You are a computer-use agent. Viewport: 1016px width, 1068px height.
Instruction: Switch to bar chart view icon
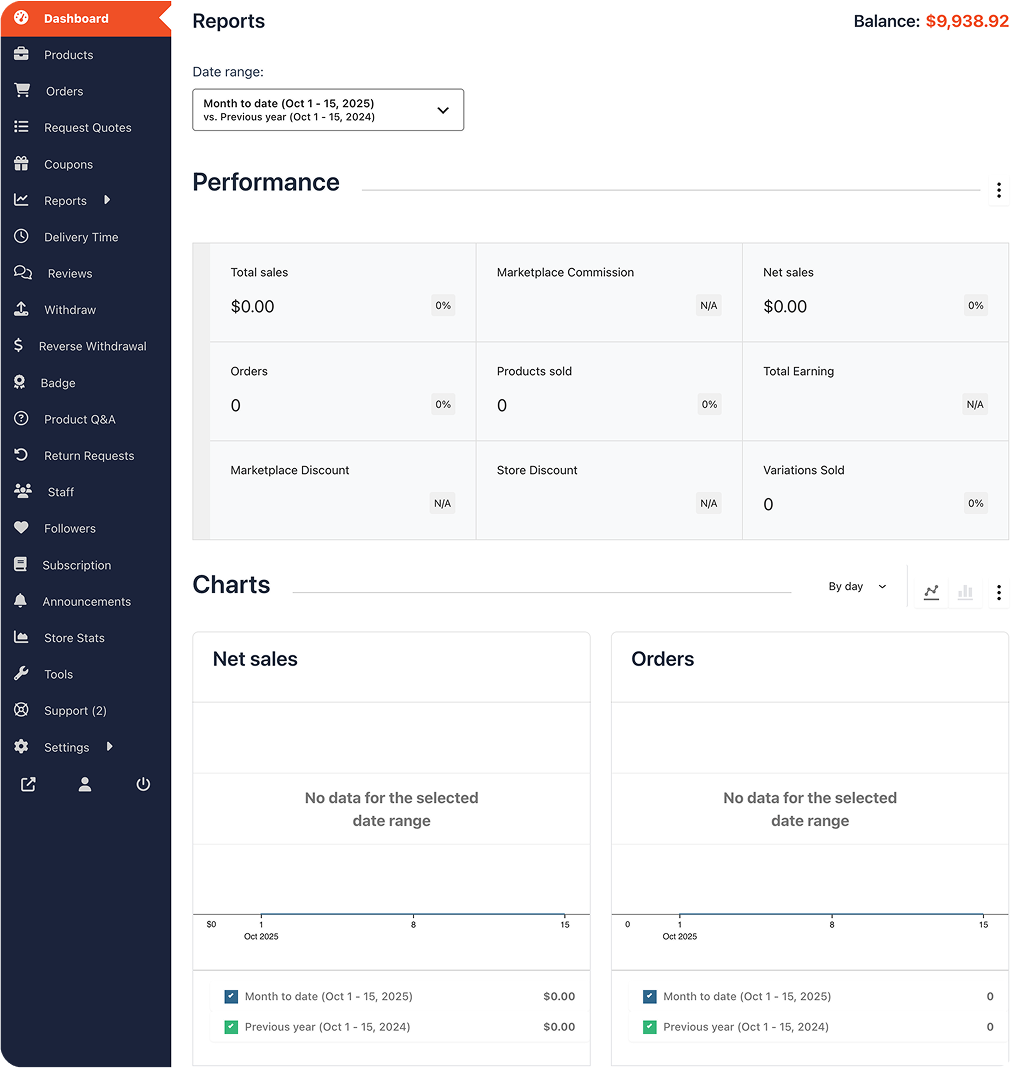(965, 592)
